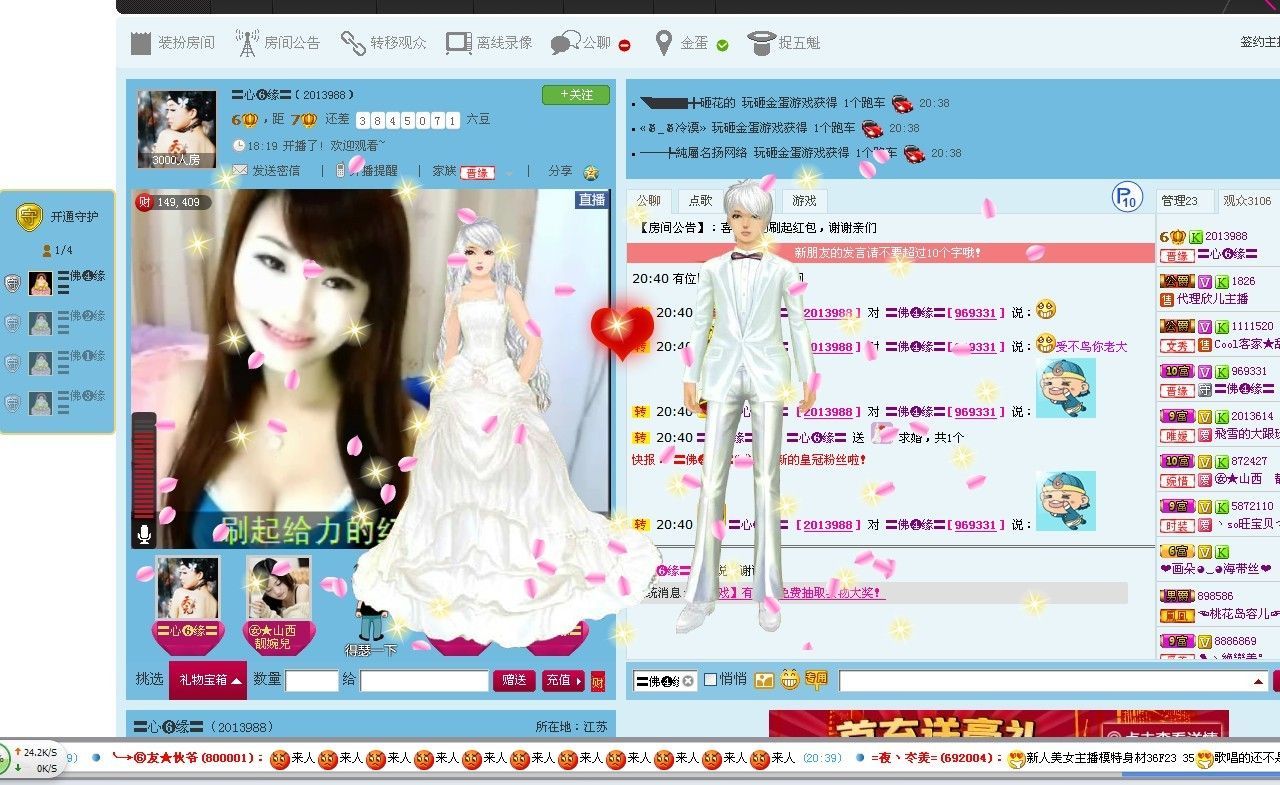Image resolution: width=1280 pixels, height=785 pixels.
Task: Click 给 recipient input field
Action: pos(424,681)
